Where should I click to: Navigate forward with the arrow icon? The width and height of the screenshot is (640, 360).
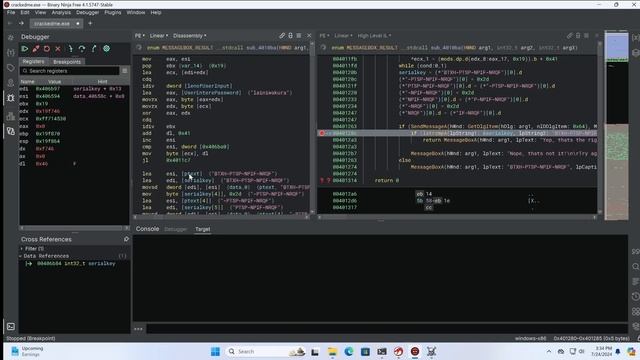tap(21, 23)
